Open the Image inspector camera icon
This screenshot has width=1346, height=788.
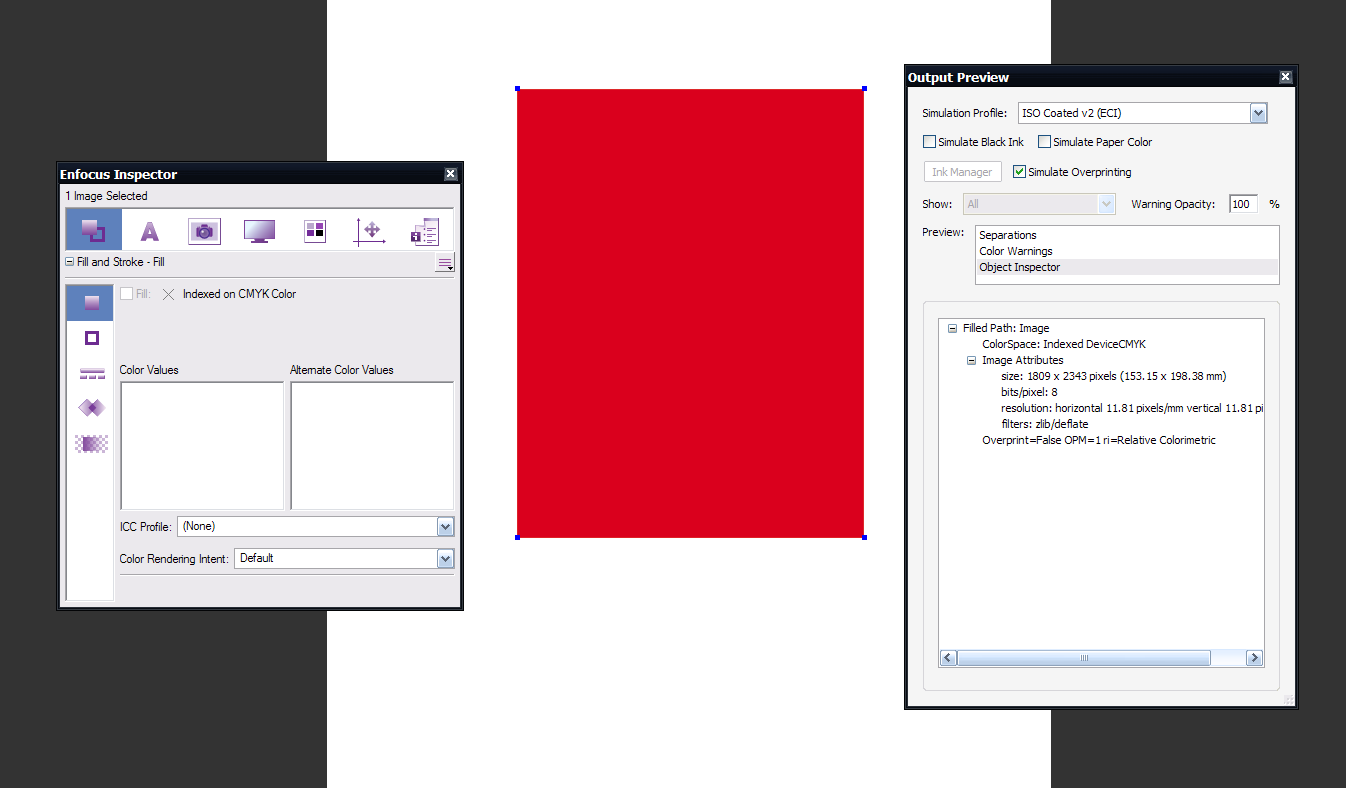click(x=204, y=231)
